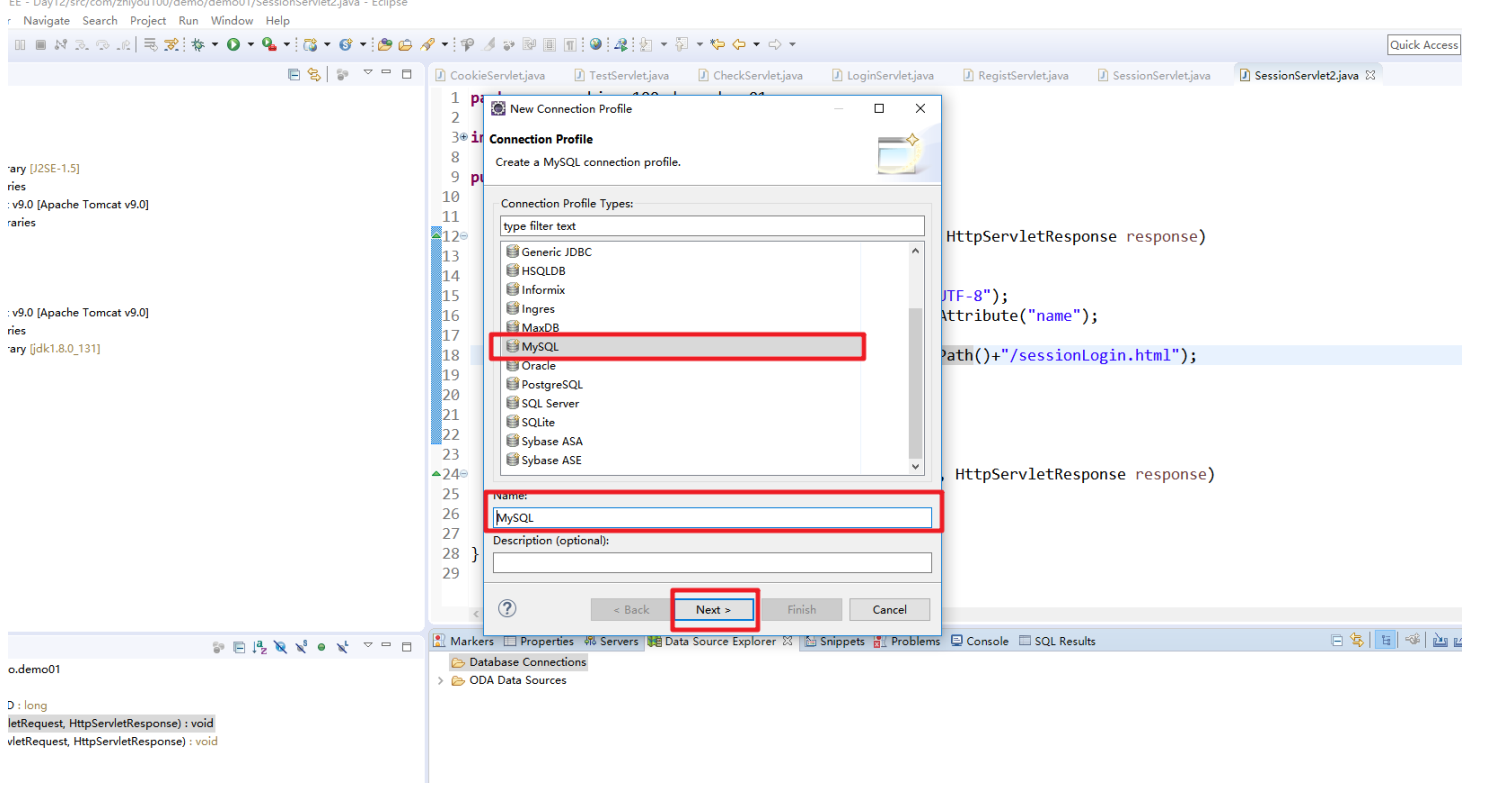Screen dimensions: 1494x794
Task: Open Project menu
Action: coord(148,20)
